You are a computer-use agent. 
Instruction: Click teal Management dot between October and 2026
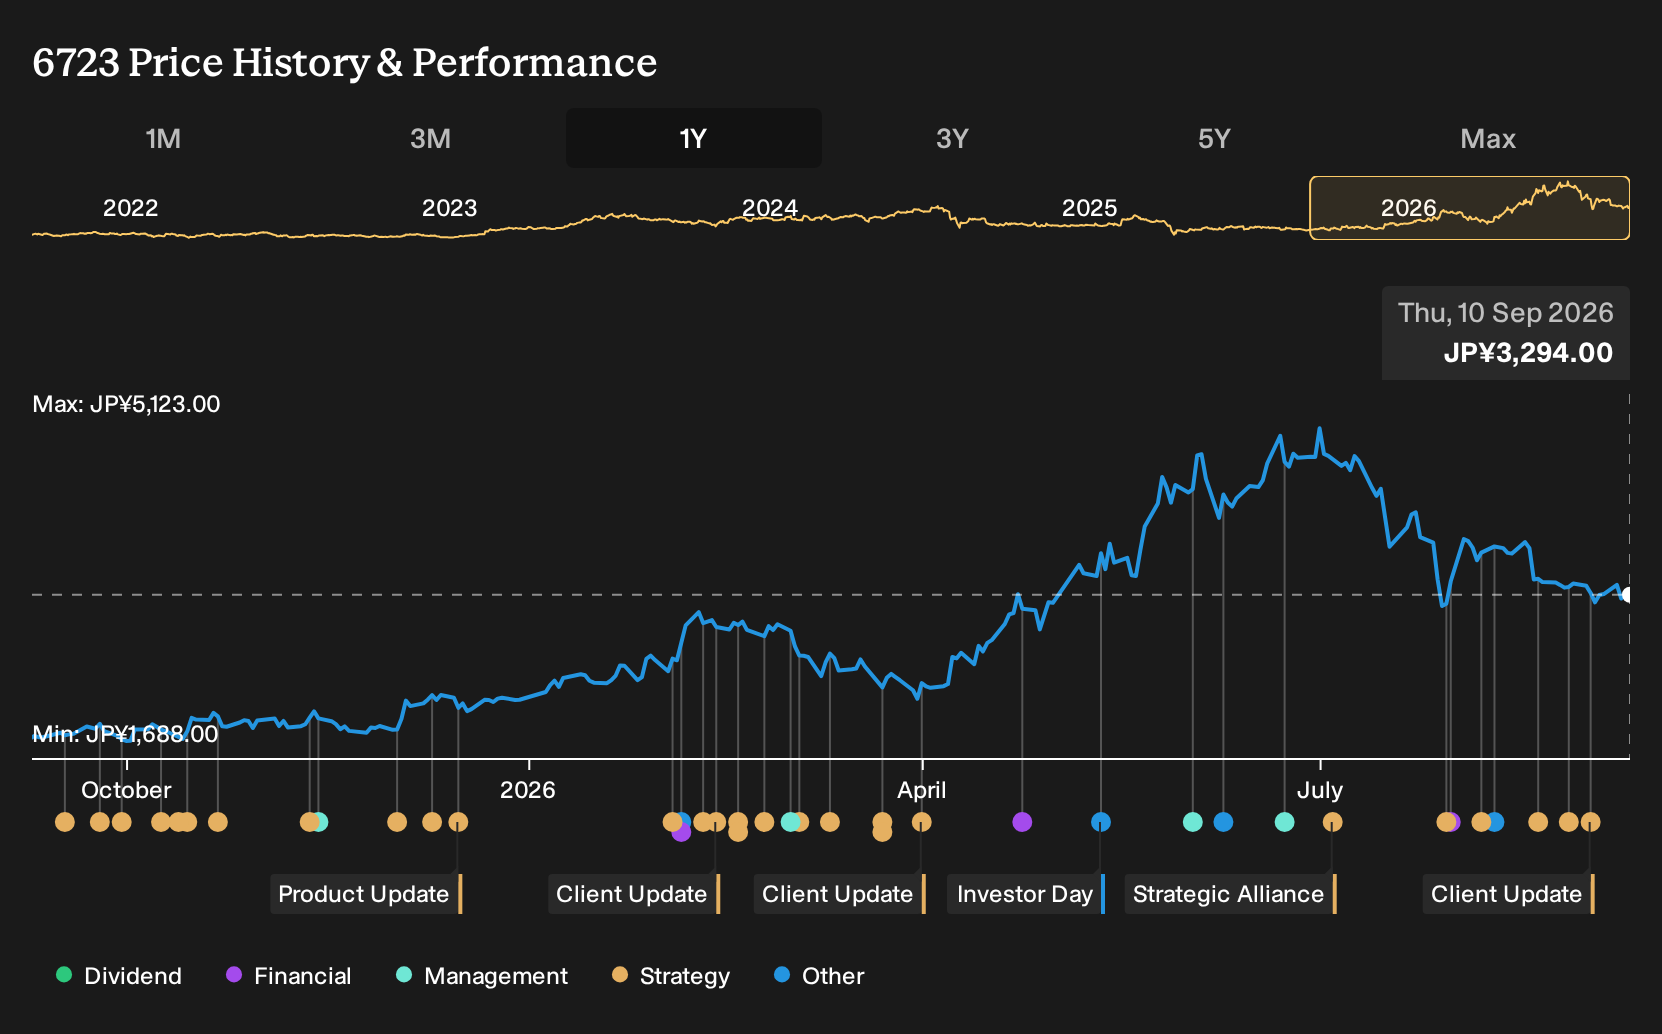pyautogui.click(x=320, y=822)
